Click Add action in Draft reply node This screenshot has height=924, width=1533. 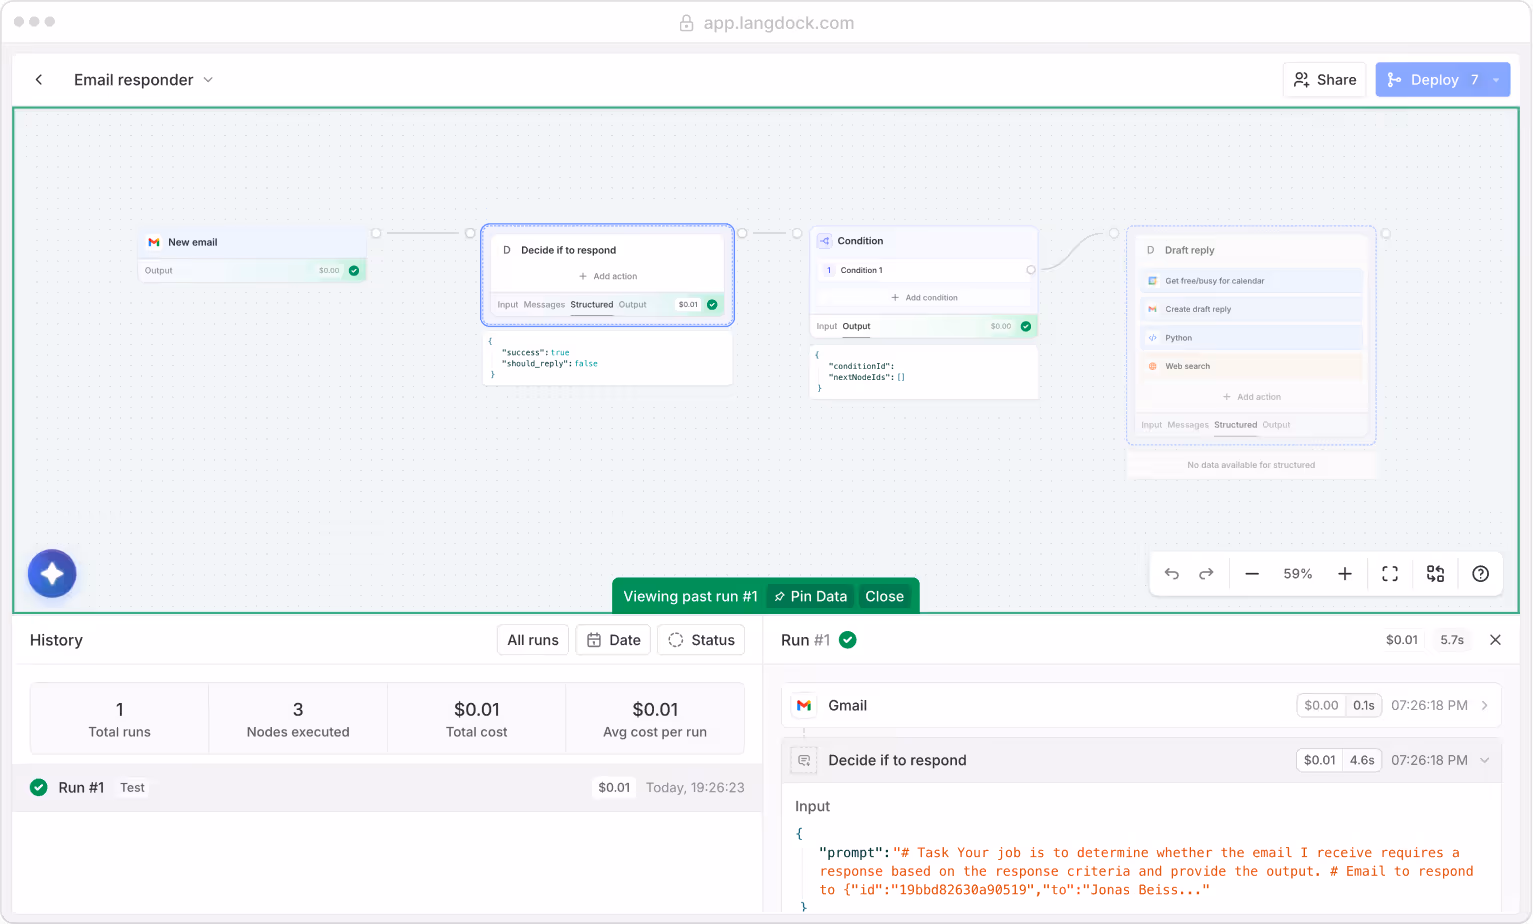(1252, 397)
